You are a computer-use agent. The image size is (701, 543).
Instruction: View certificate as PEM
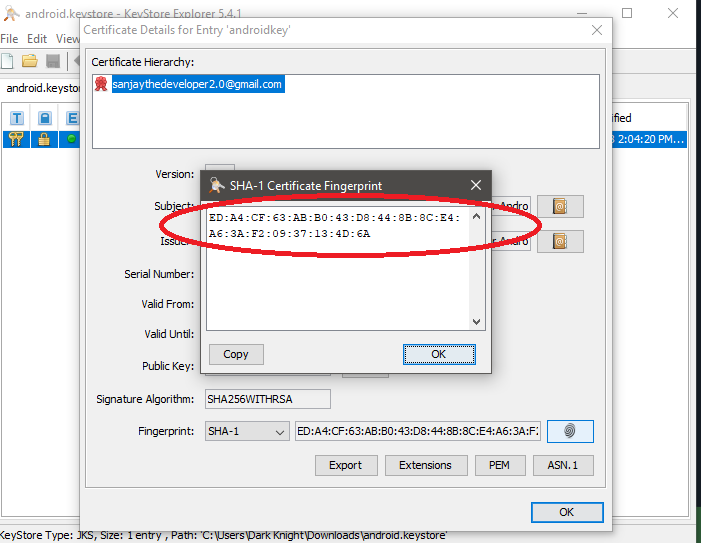click(499, 465)
